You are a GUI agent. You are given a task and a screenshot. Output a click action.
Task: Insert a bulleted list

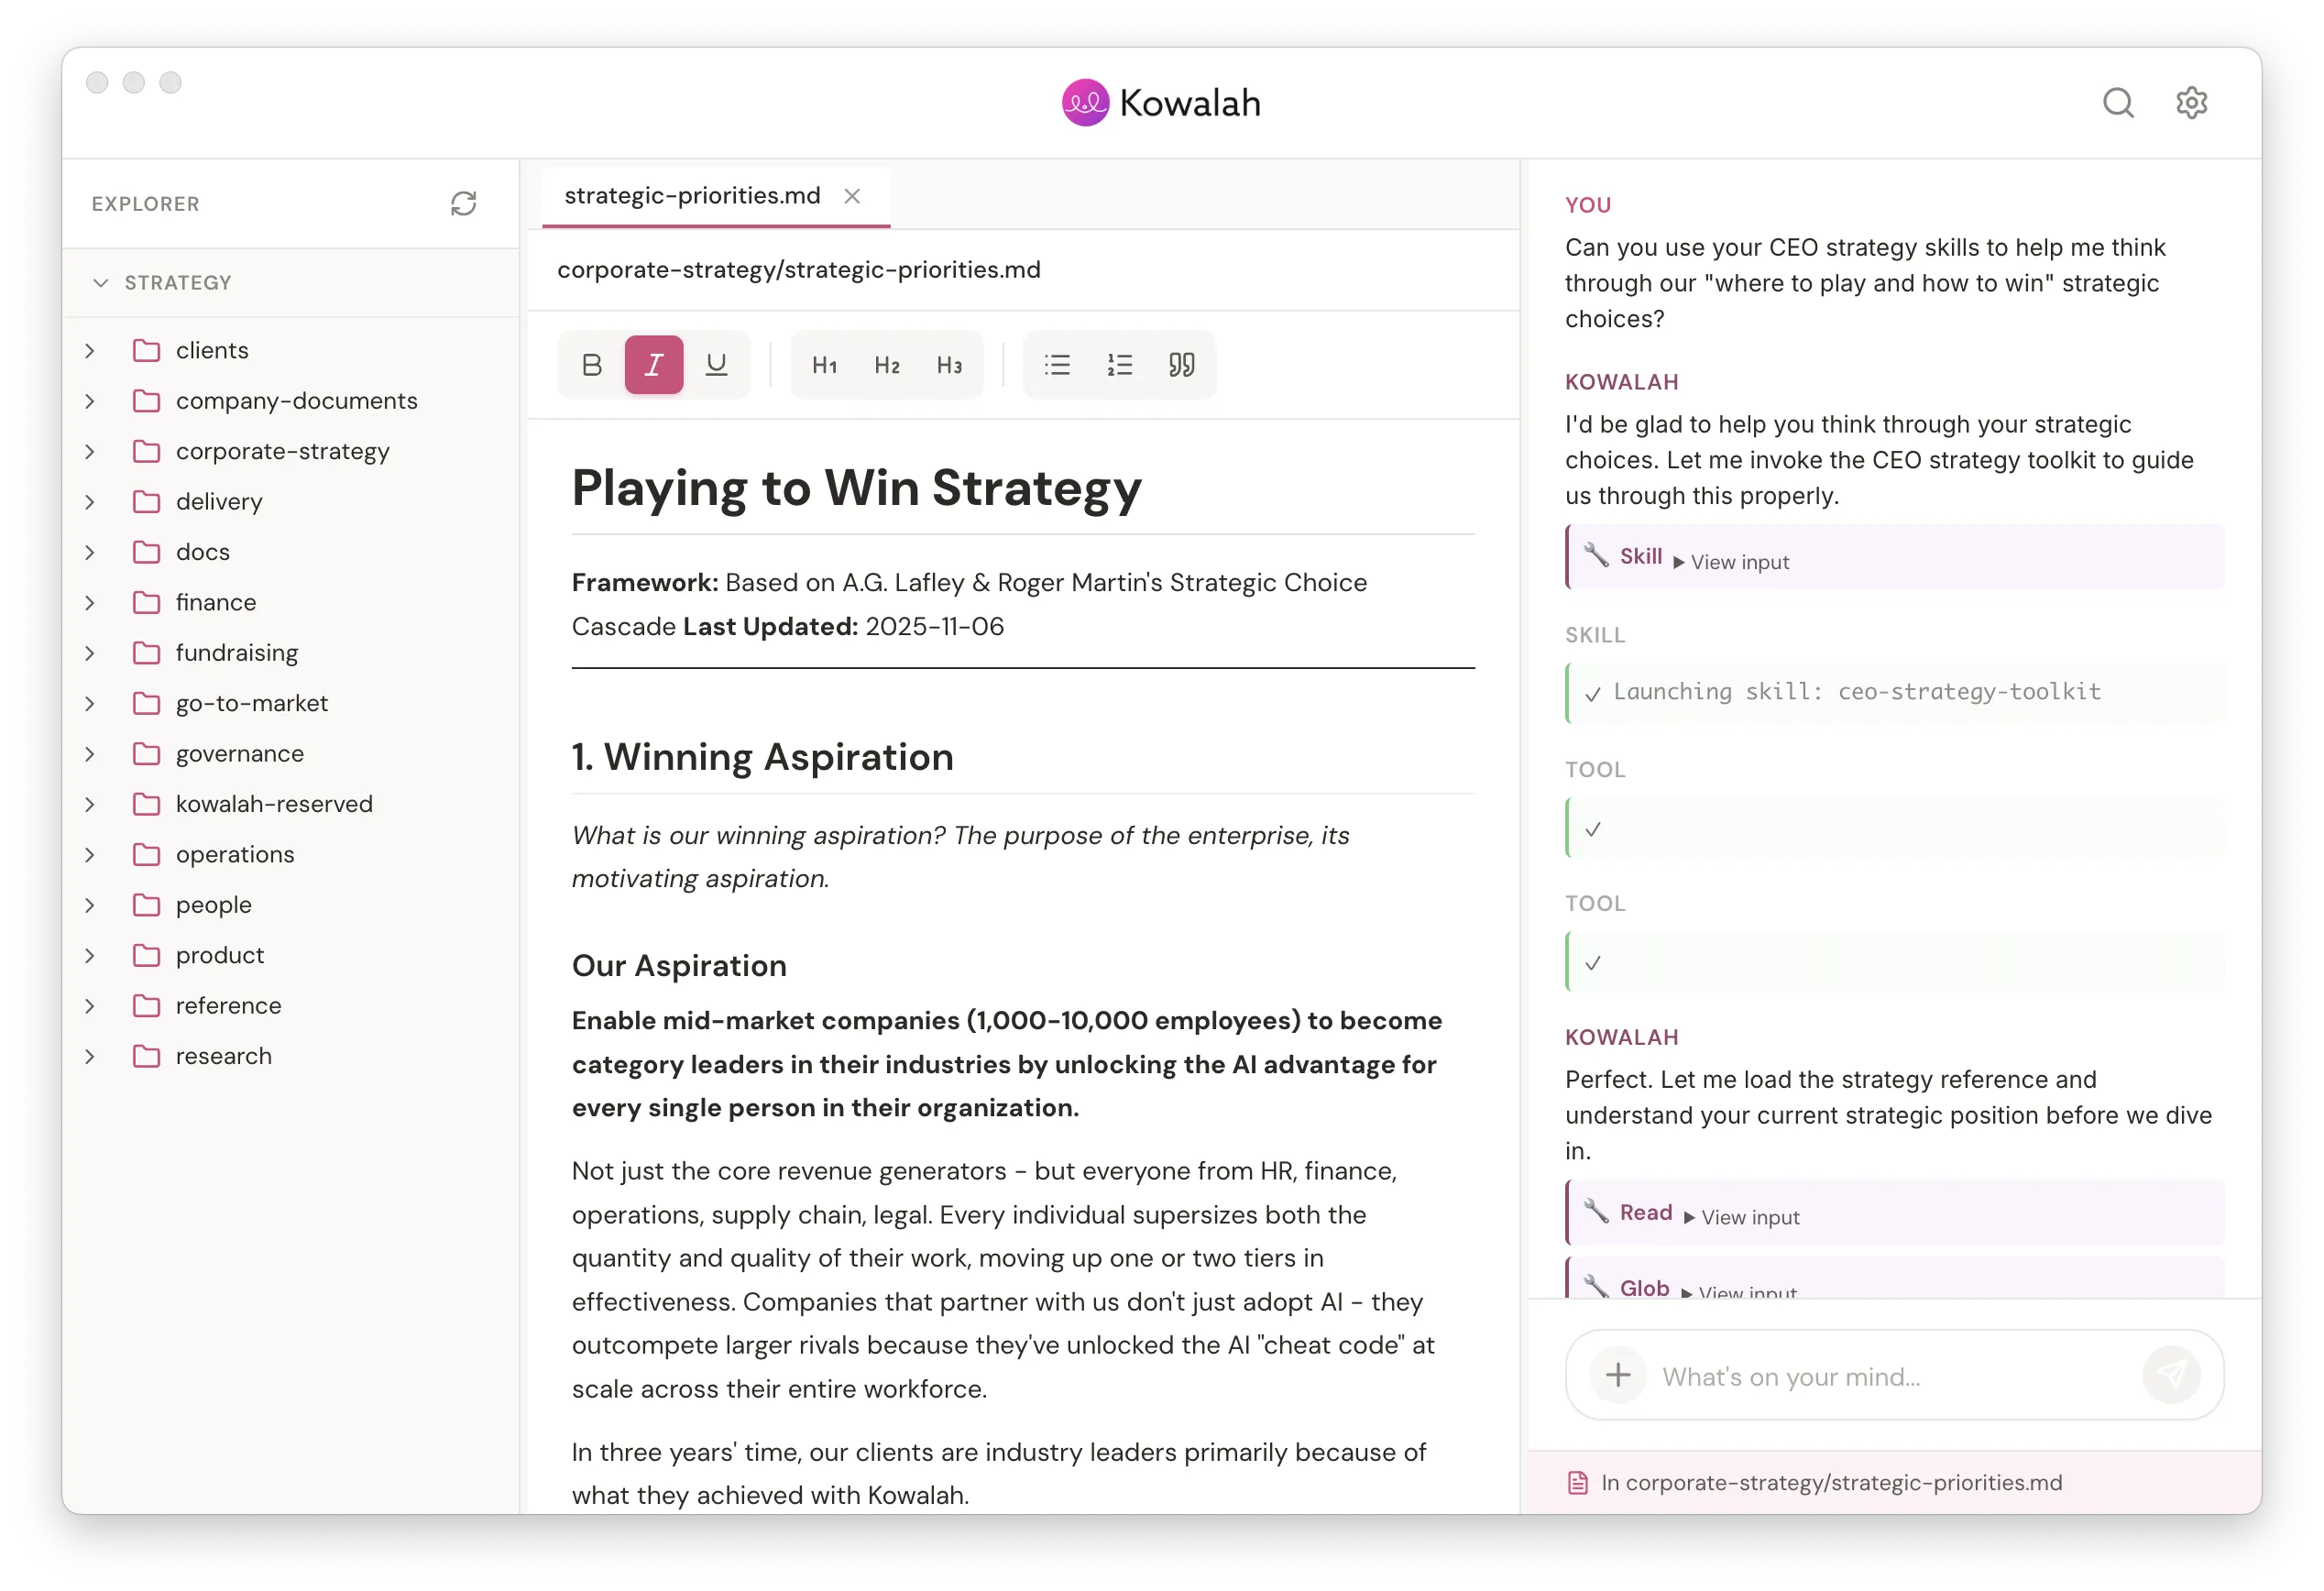click(1057, 364)
